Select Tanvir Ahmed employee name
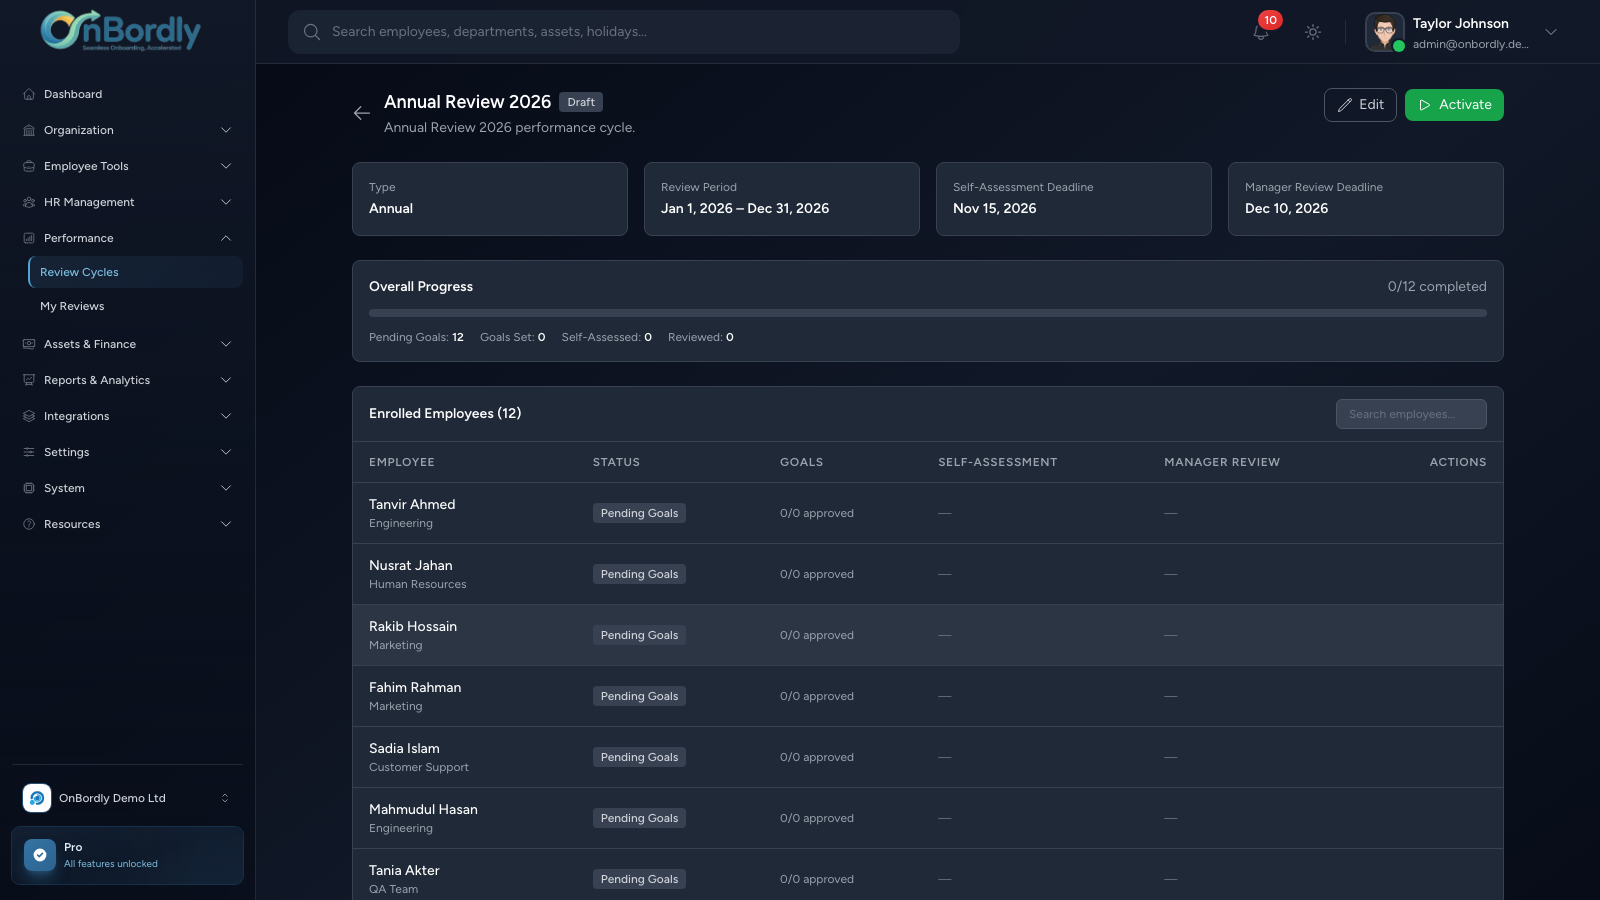The height and width of the screenshot is (900, 1600). (412, 504)
